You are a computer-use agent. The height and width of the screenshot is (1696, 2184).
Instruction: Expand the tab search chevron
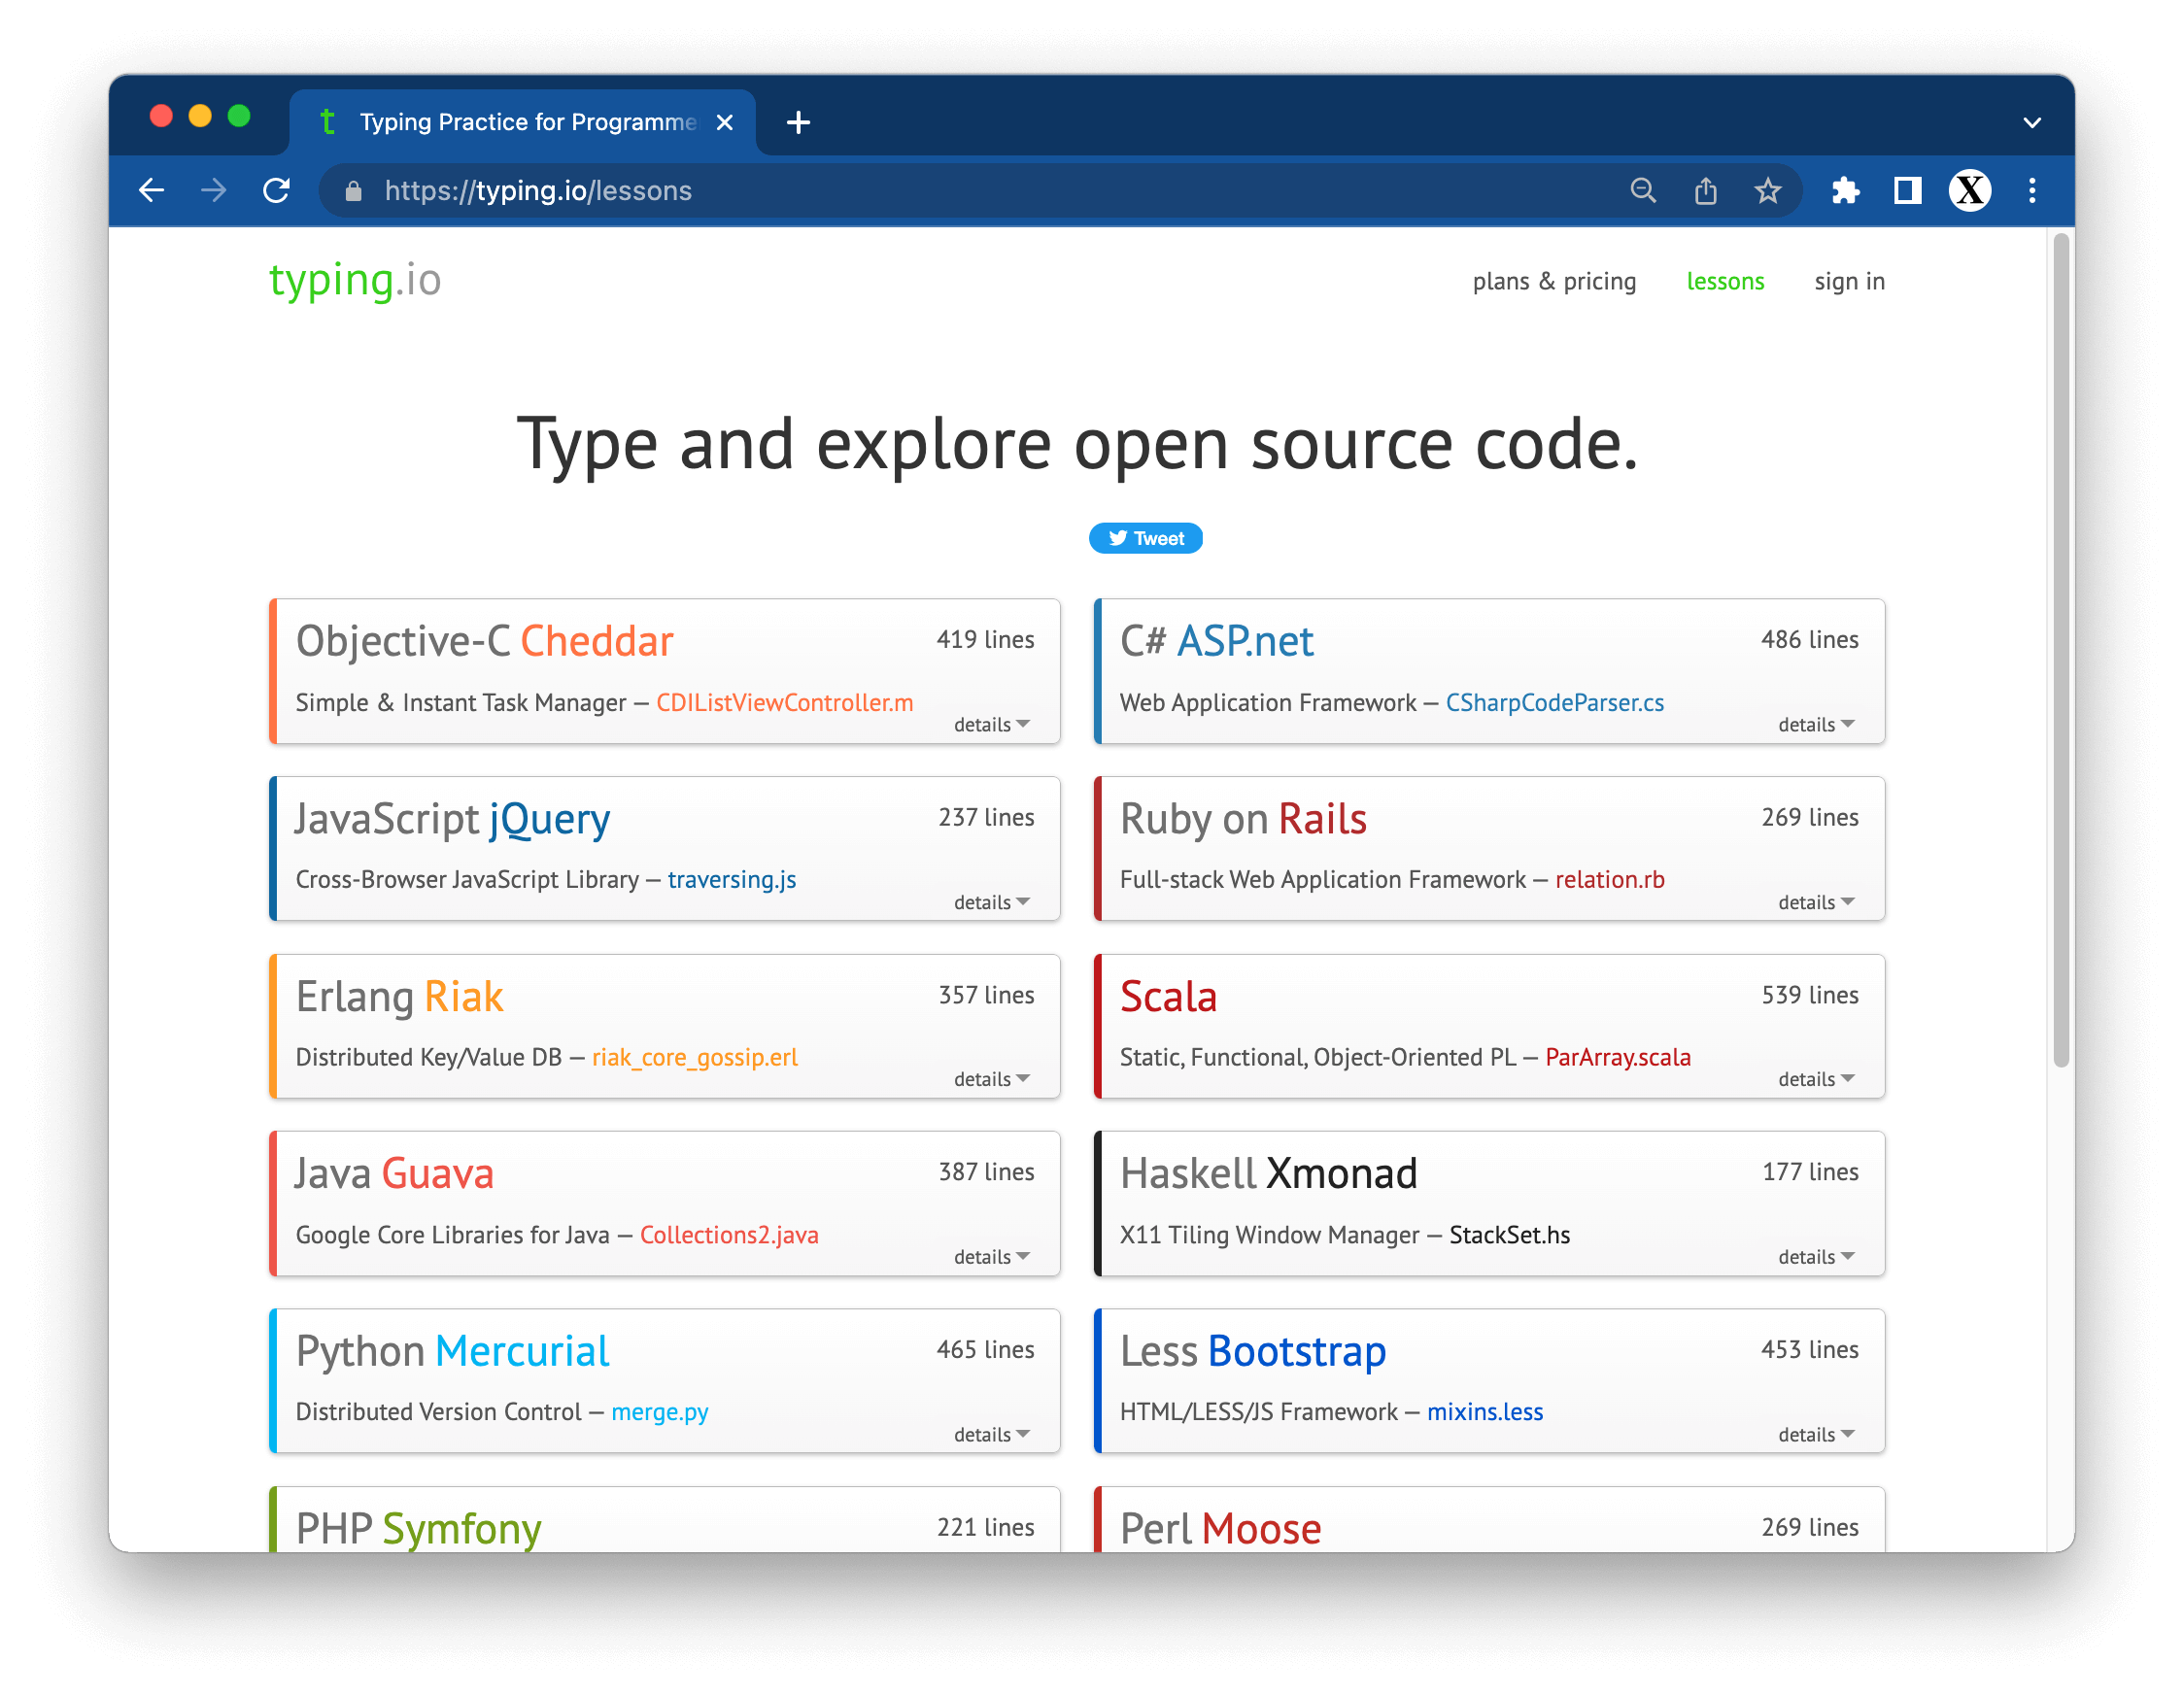(x=2031, y=122)
